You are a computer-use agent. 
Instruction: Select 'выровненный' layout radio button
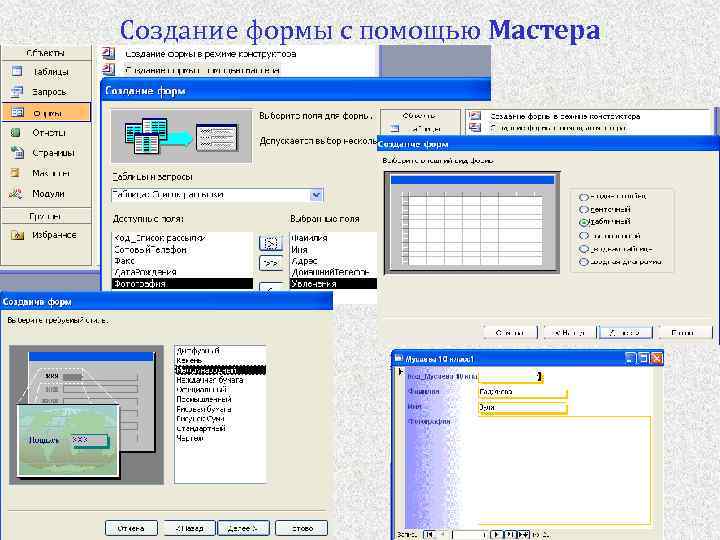584,236
